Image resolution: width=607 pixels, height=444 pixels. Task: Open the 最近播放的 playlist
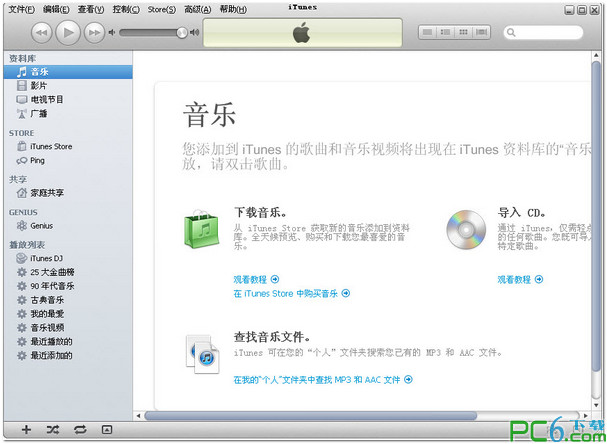point(68,342)
